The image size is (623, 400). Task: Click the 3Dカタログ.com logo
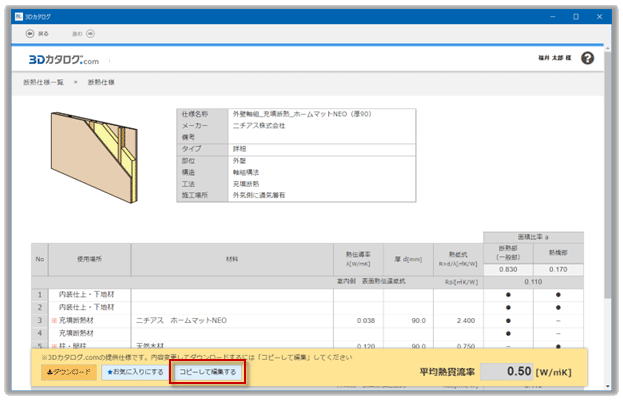tap(62, 58)
